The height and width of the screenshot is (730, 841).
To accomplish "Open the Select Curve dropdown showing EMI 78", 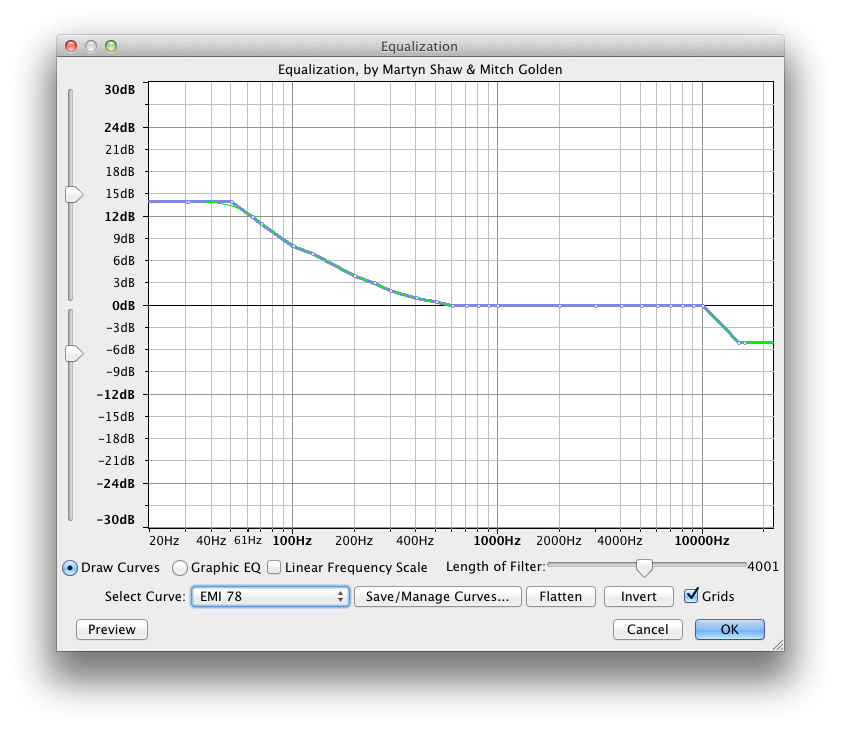I will [269, 597].
